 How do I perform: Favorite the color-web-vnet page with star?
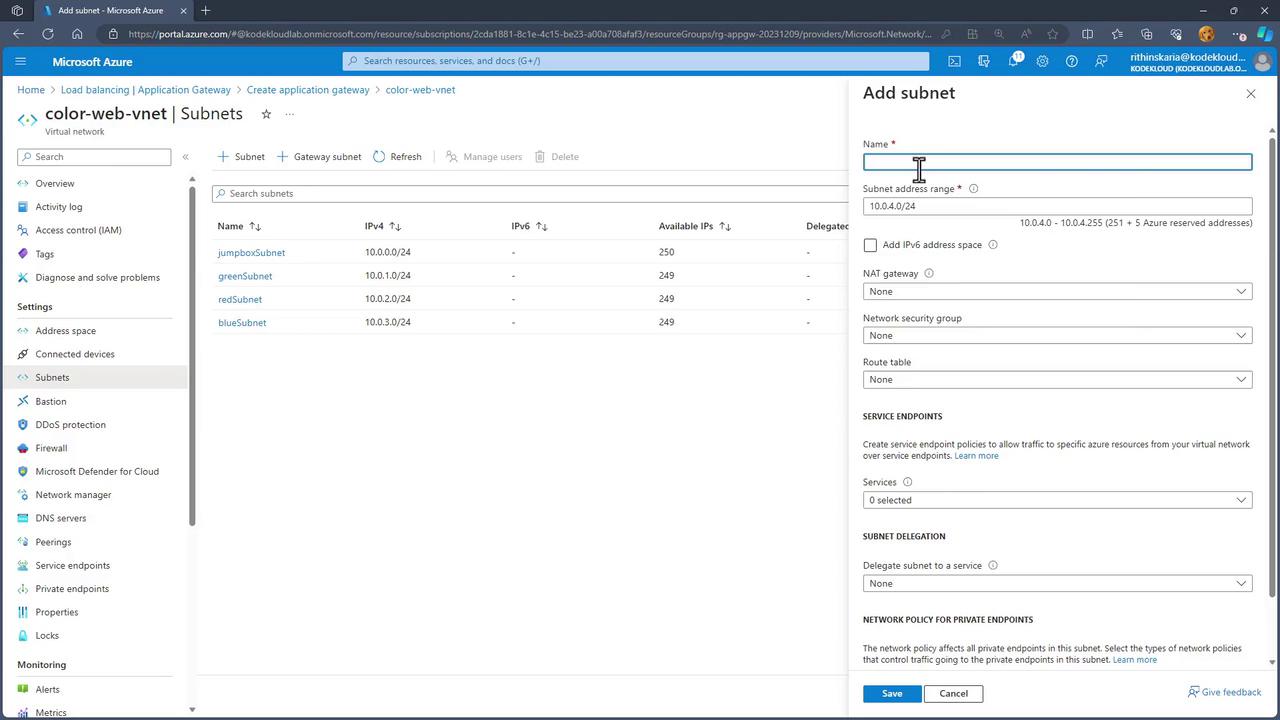click(266, 114)
